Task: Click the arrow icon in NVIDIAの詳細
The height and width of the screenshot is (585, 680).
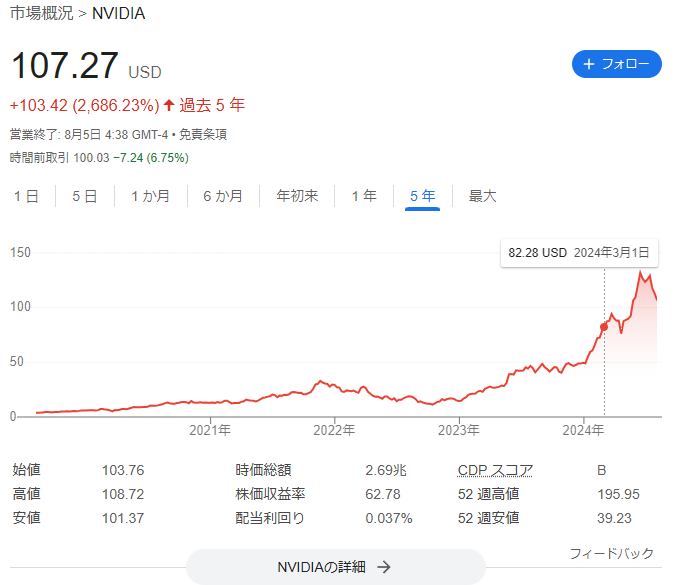Action: (384, 567)
